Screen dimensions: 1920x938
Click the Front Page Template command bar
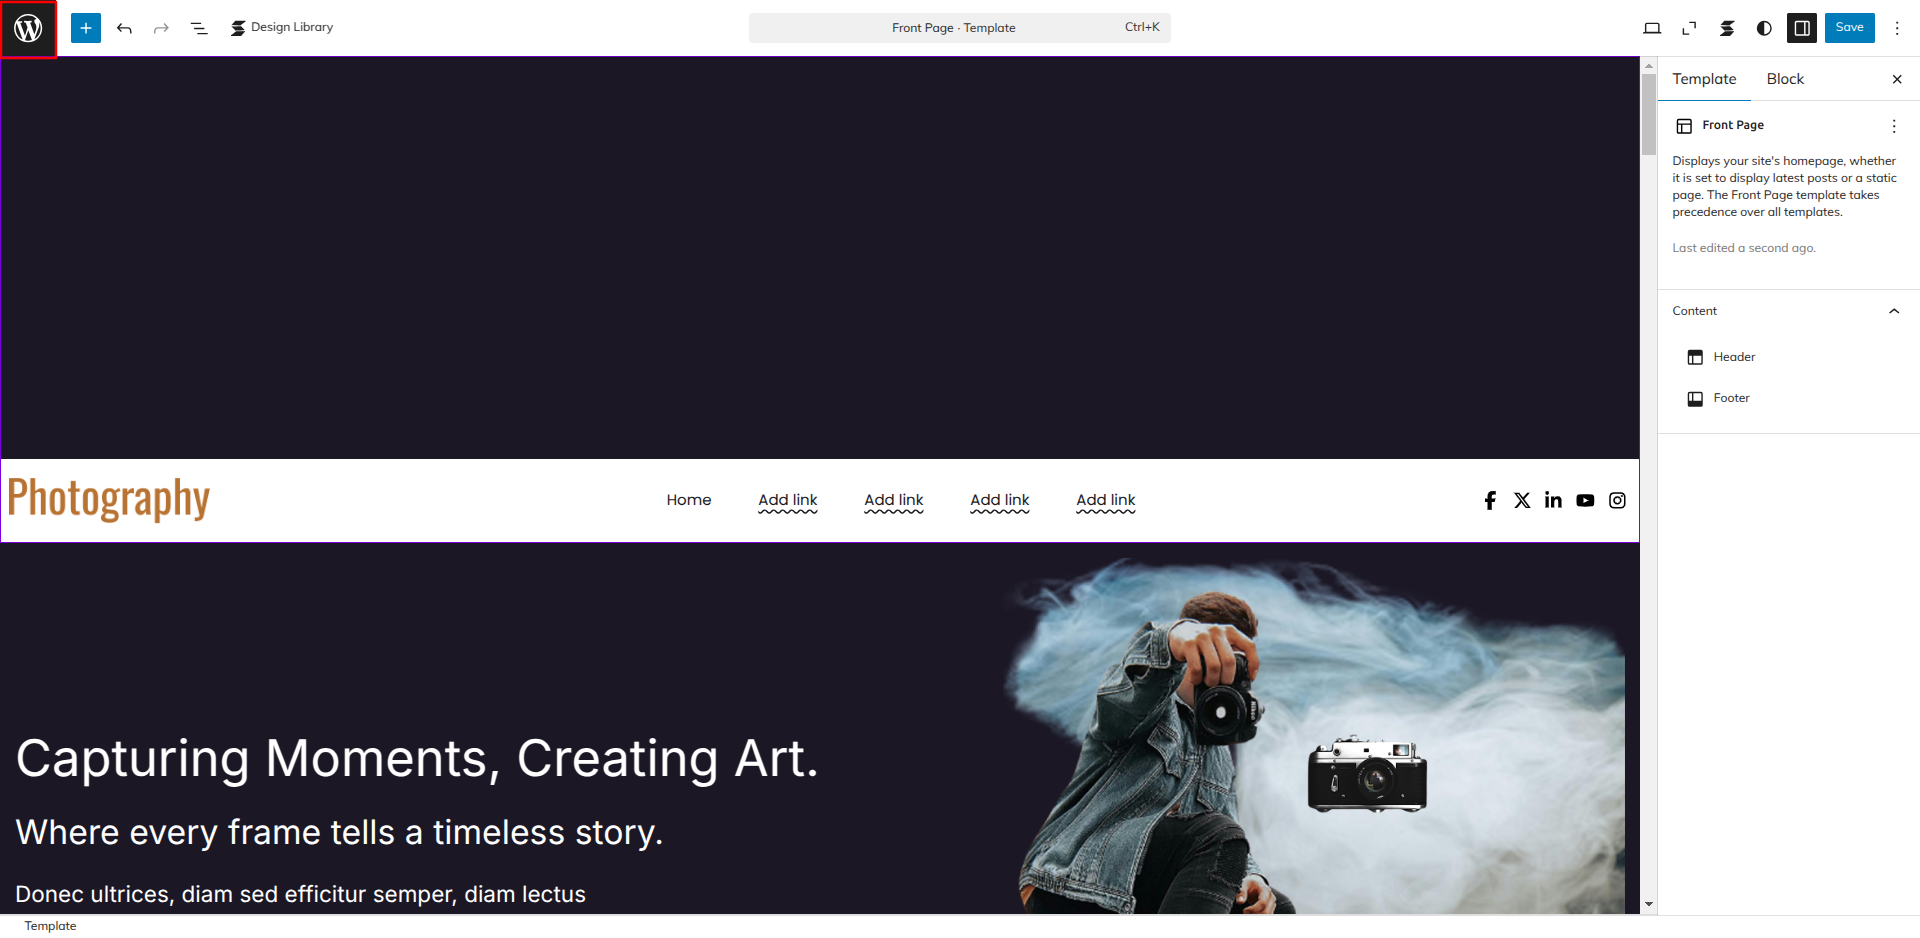point(960,28)
